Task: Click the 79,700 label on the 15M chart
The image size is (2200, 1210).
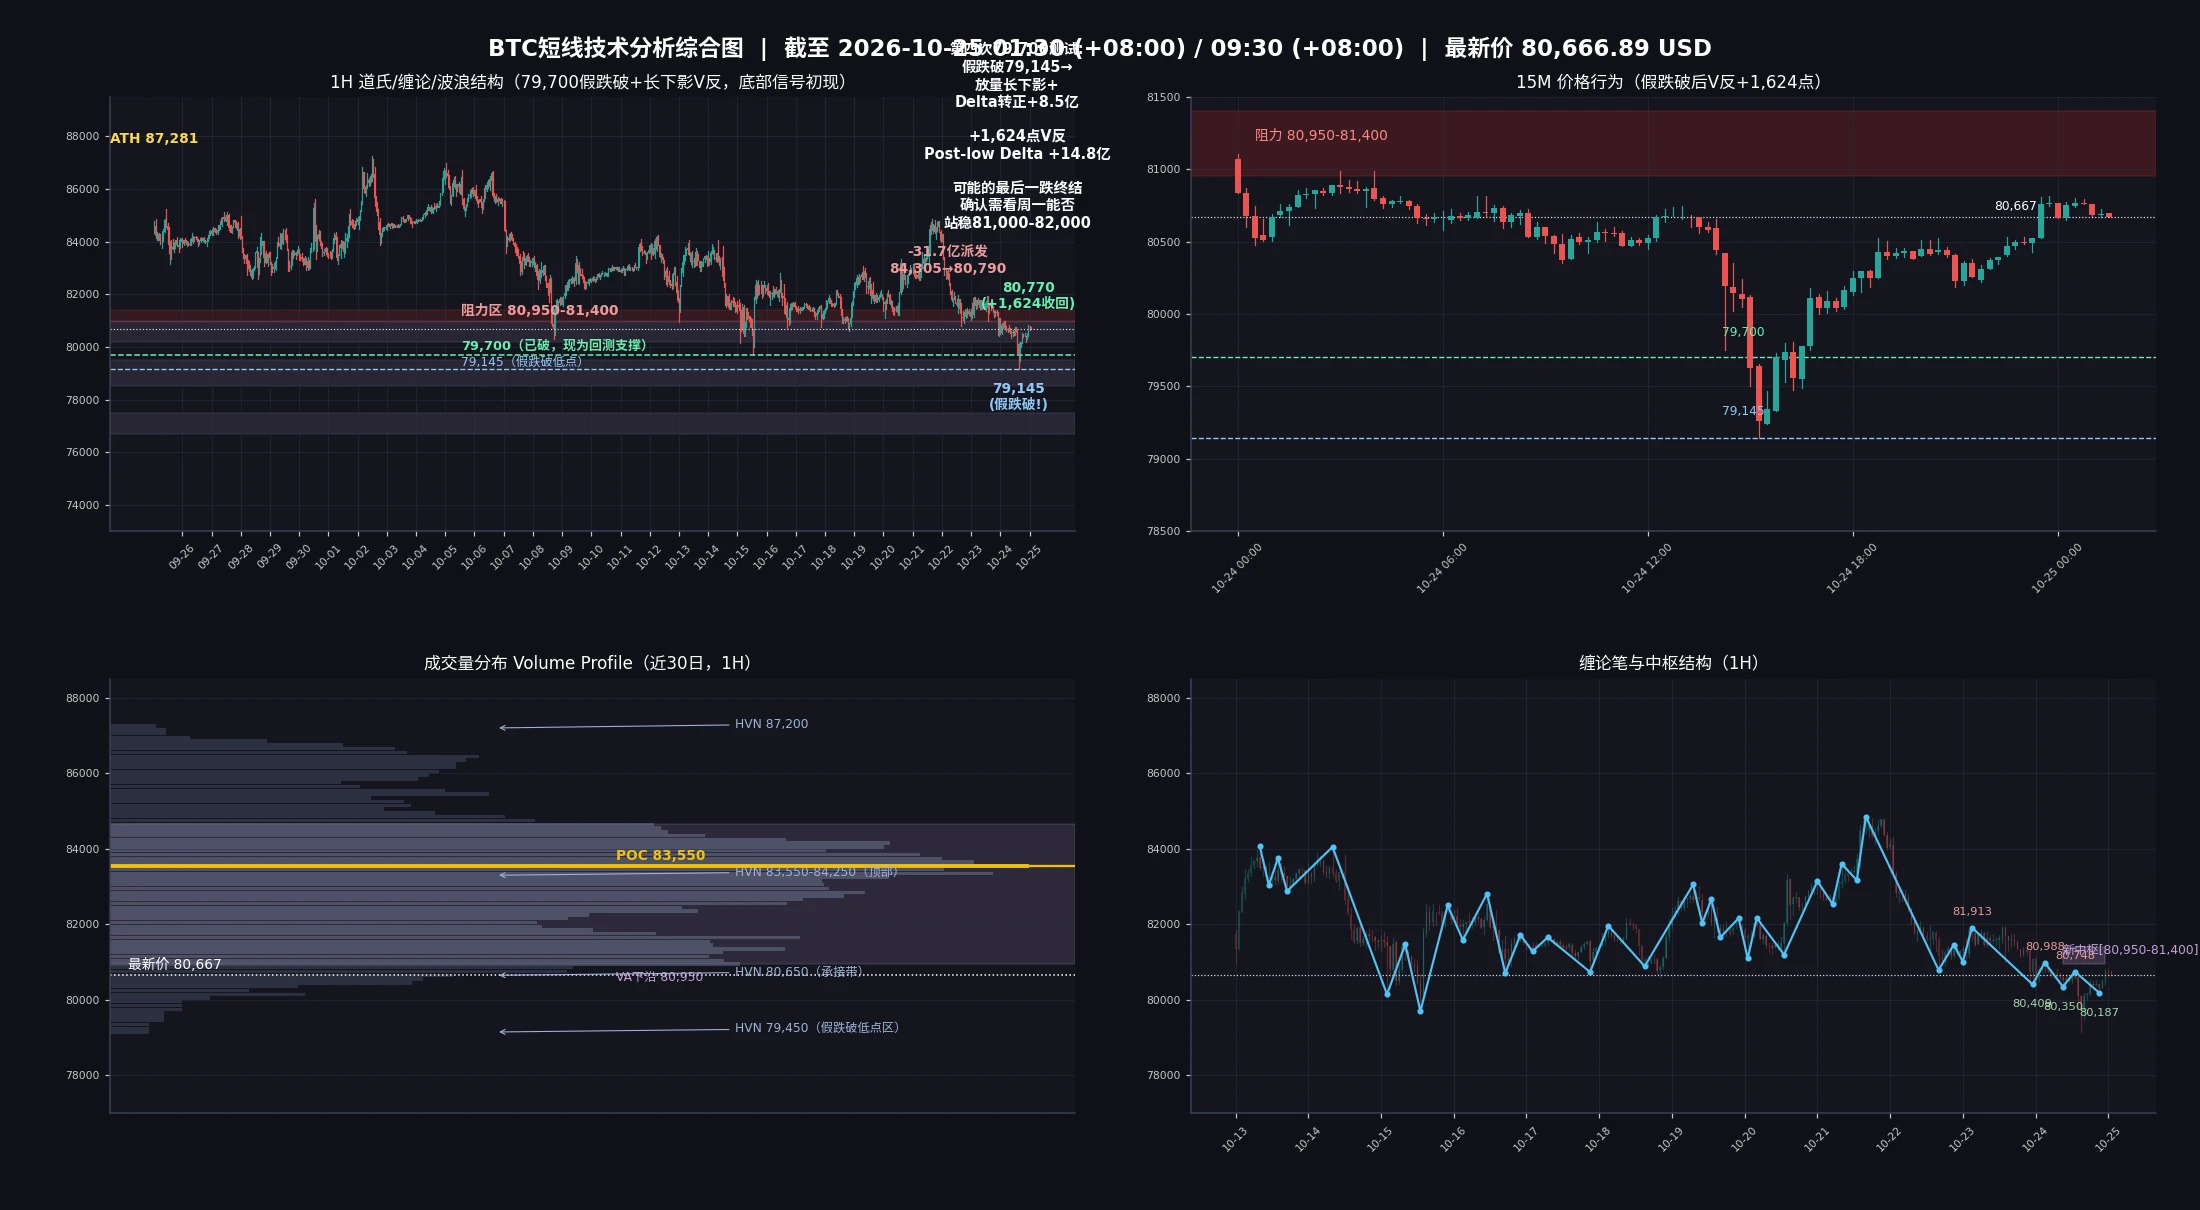Action: click(x=1743, y=332)
